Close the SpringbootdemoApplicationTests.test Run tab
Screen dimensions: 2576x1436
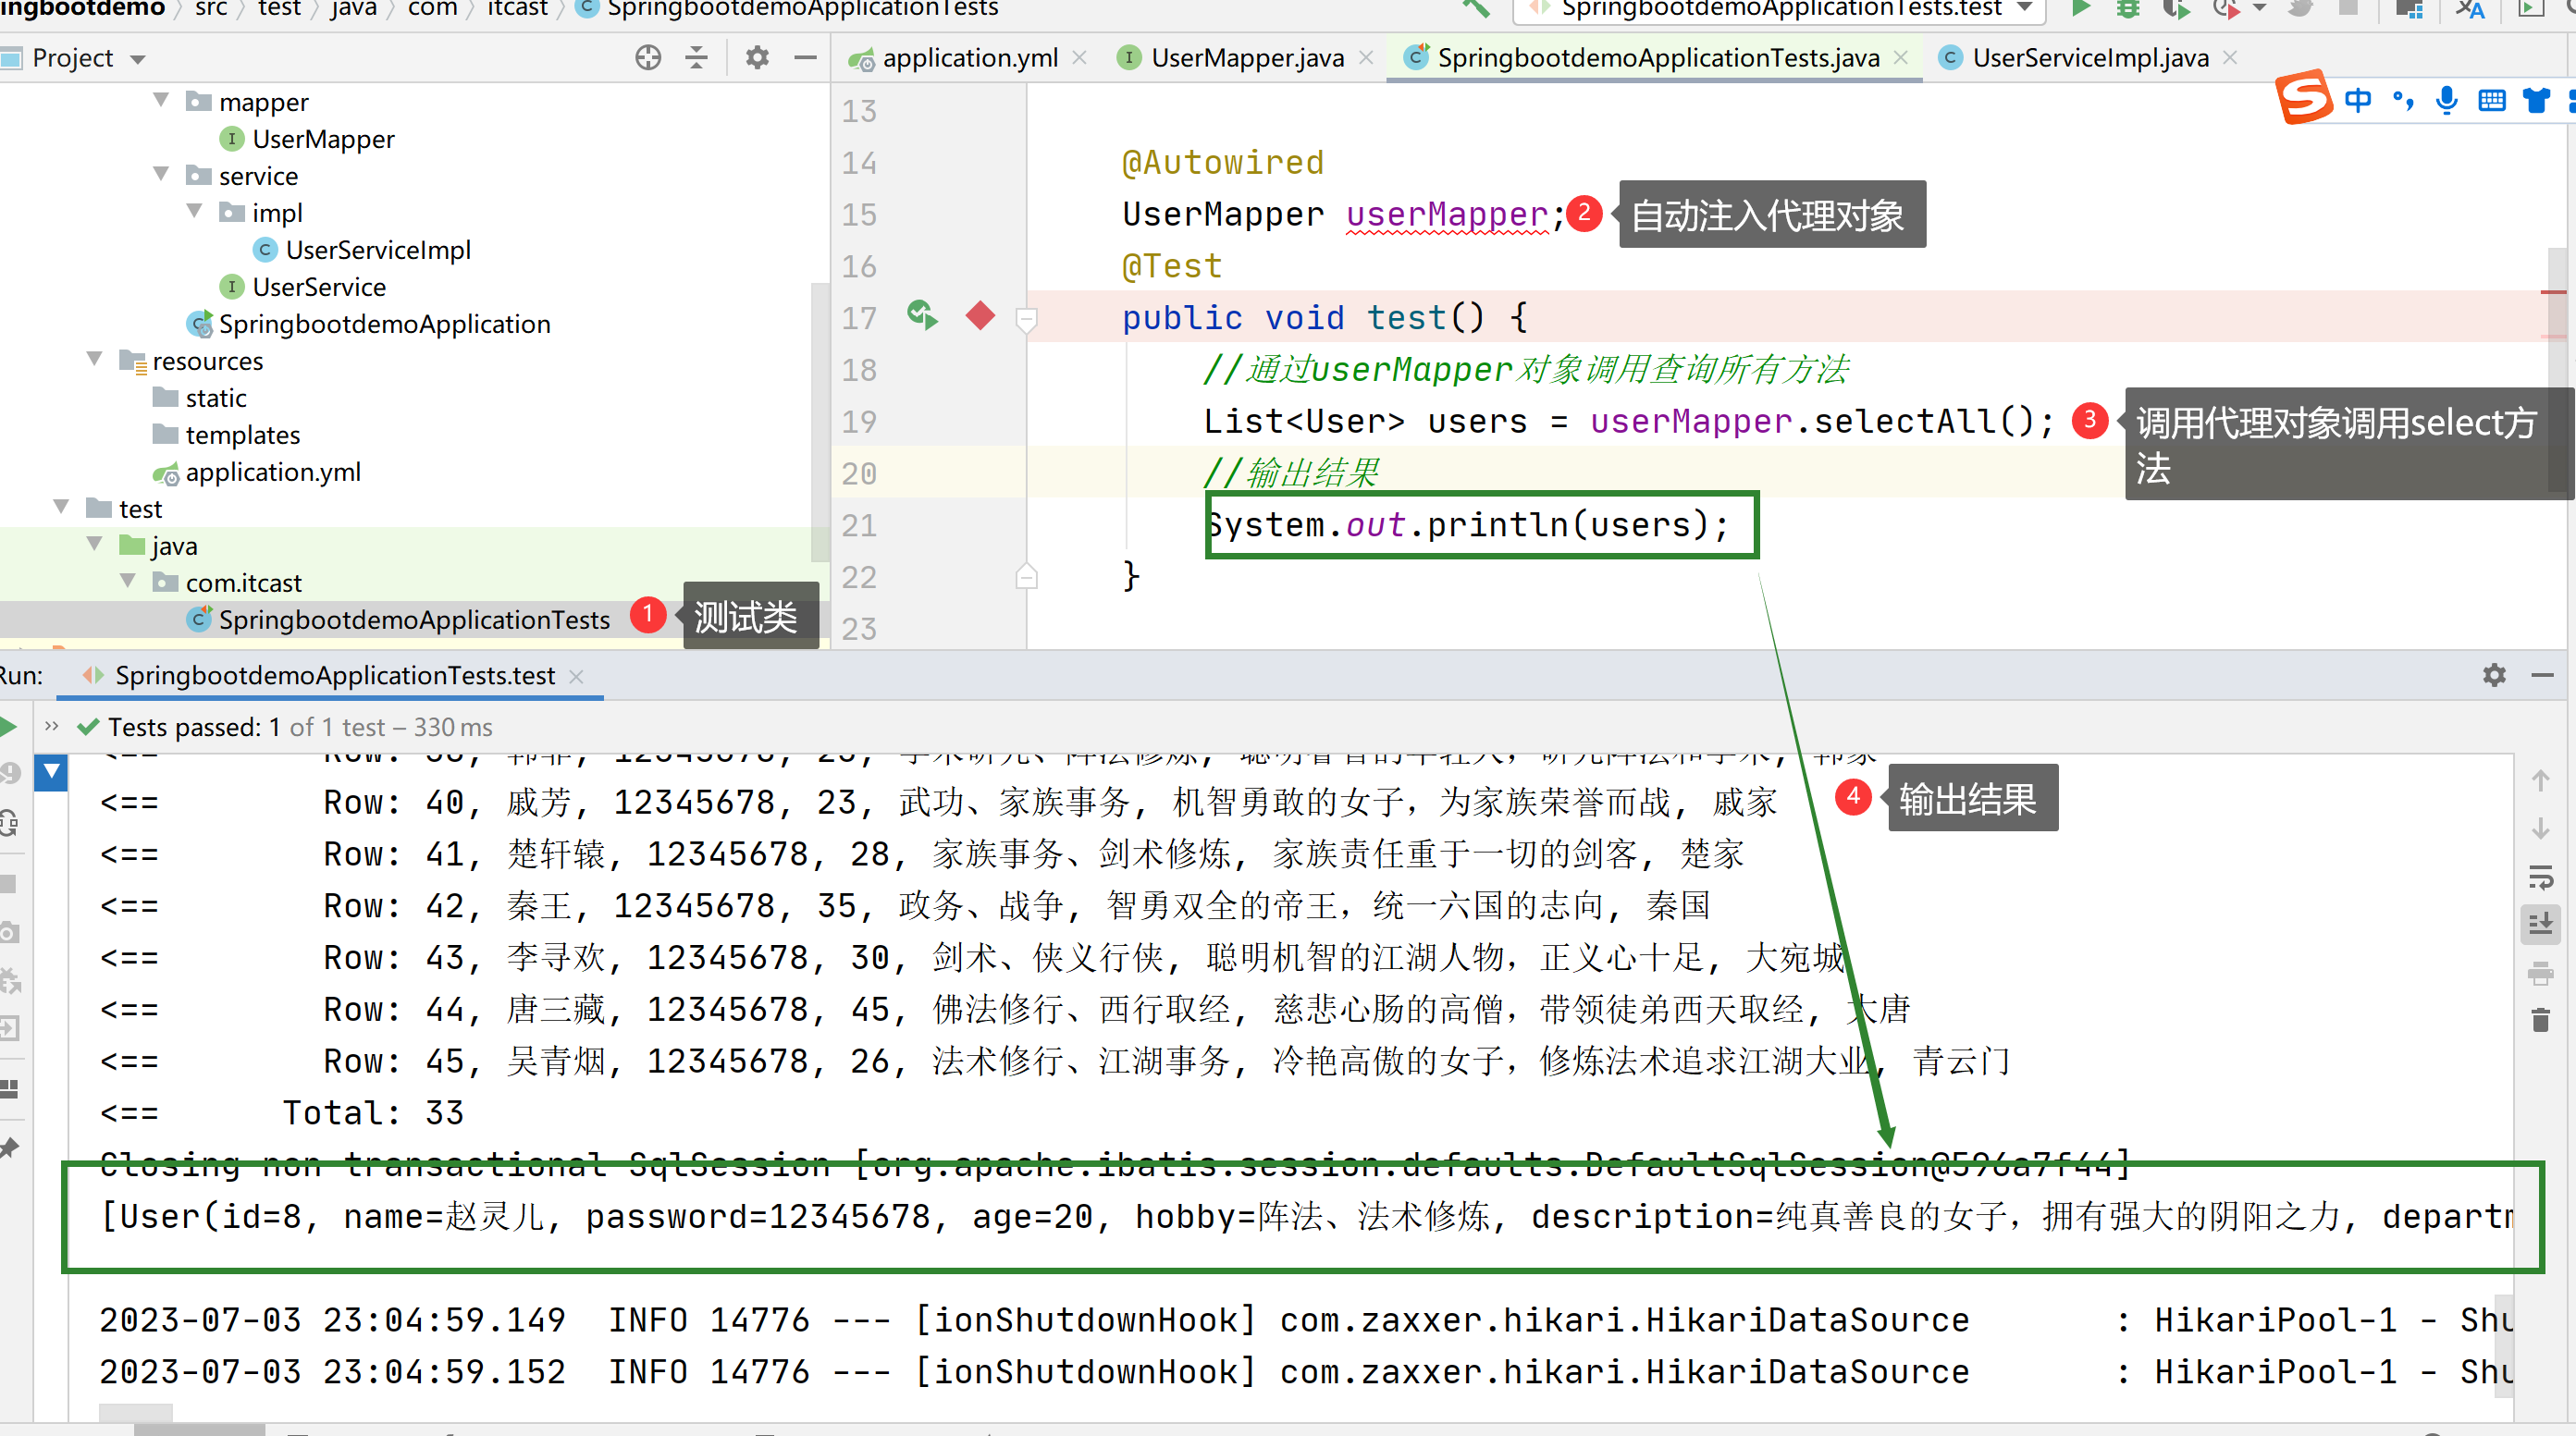click(x=576, y=677)
